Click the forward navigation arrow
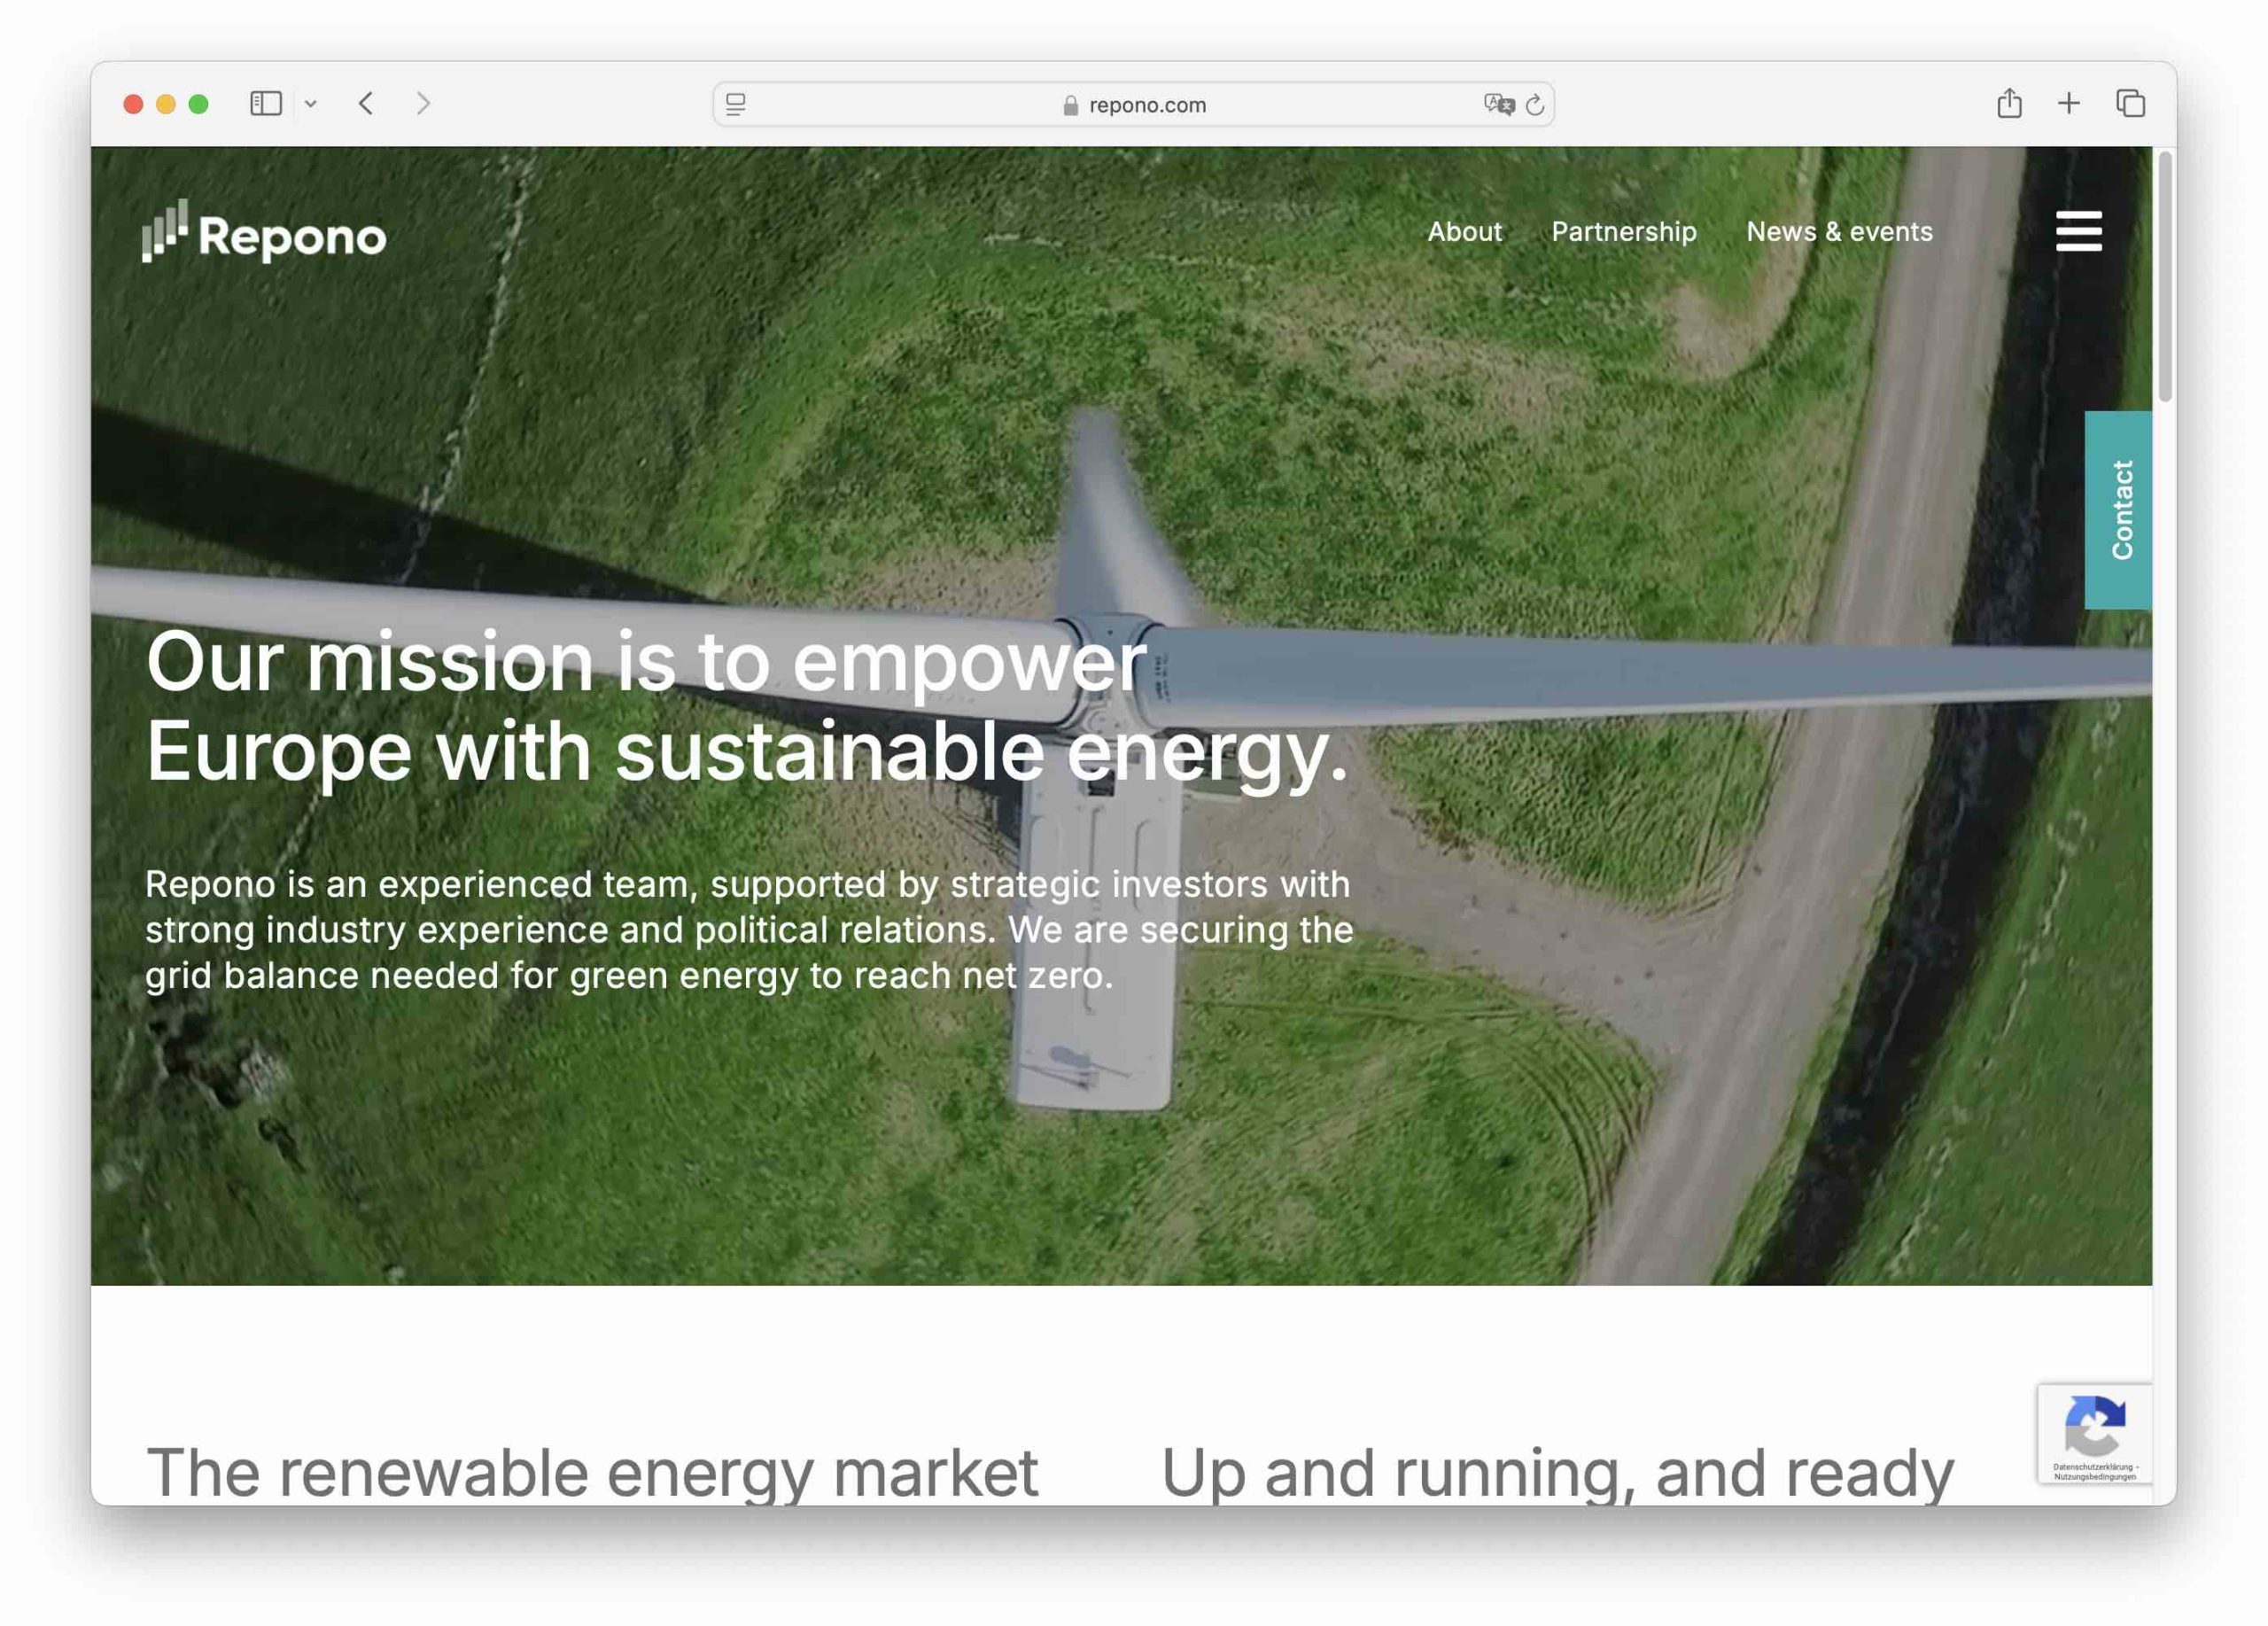The height and width of the screenshot is (1626, 2268). pos(424,103)
